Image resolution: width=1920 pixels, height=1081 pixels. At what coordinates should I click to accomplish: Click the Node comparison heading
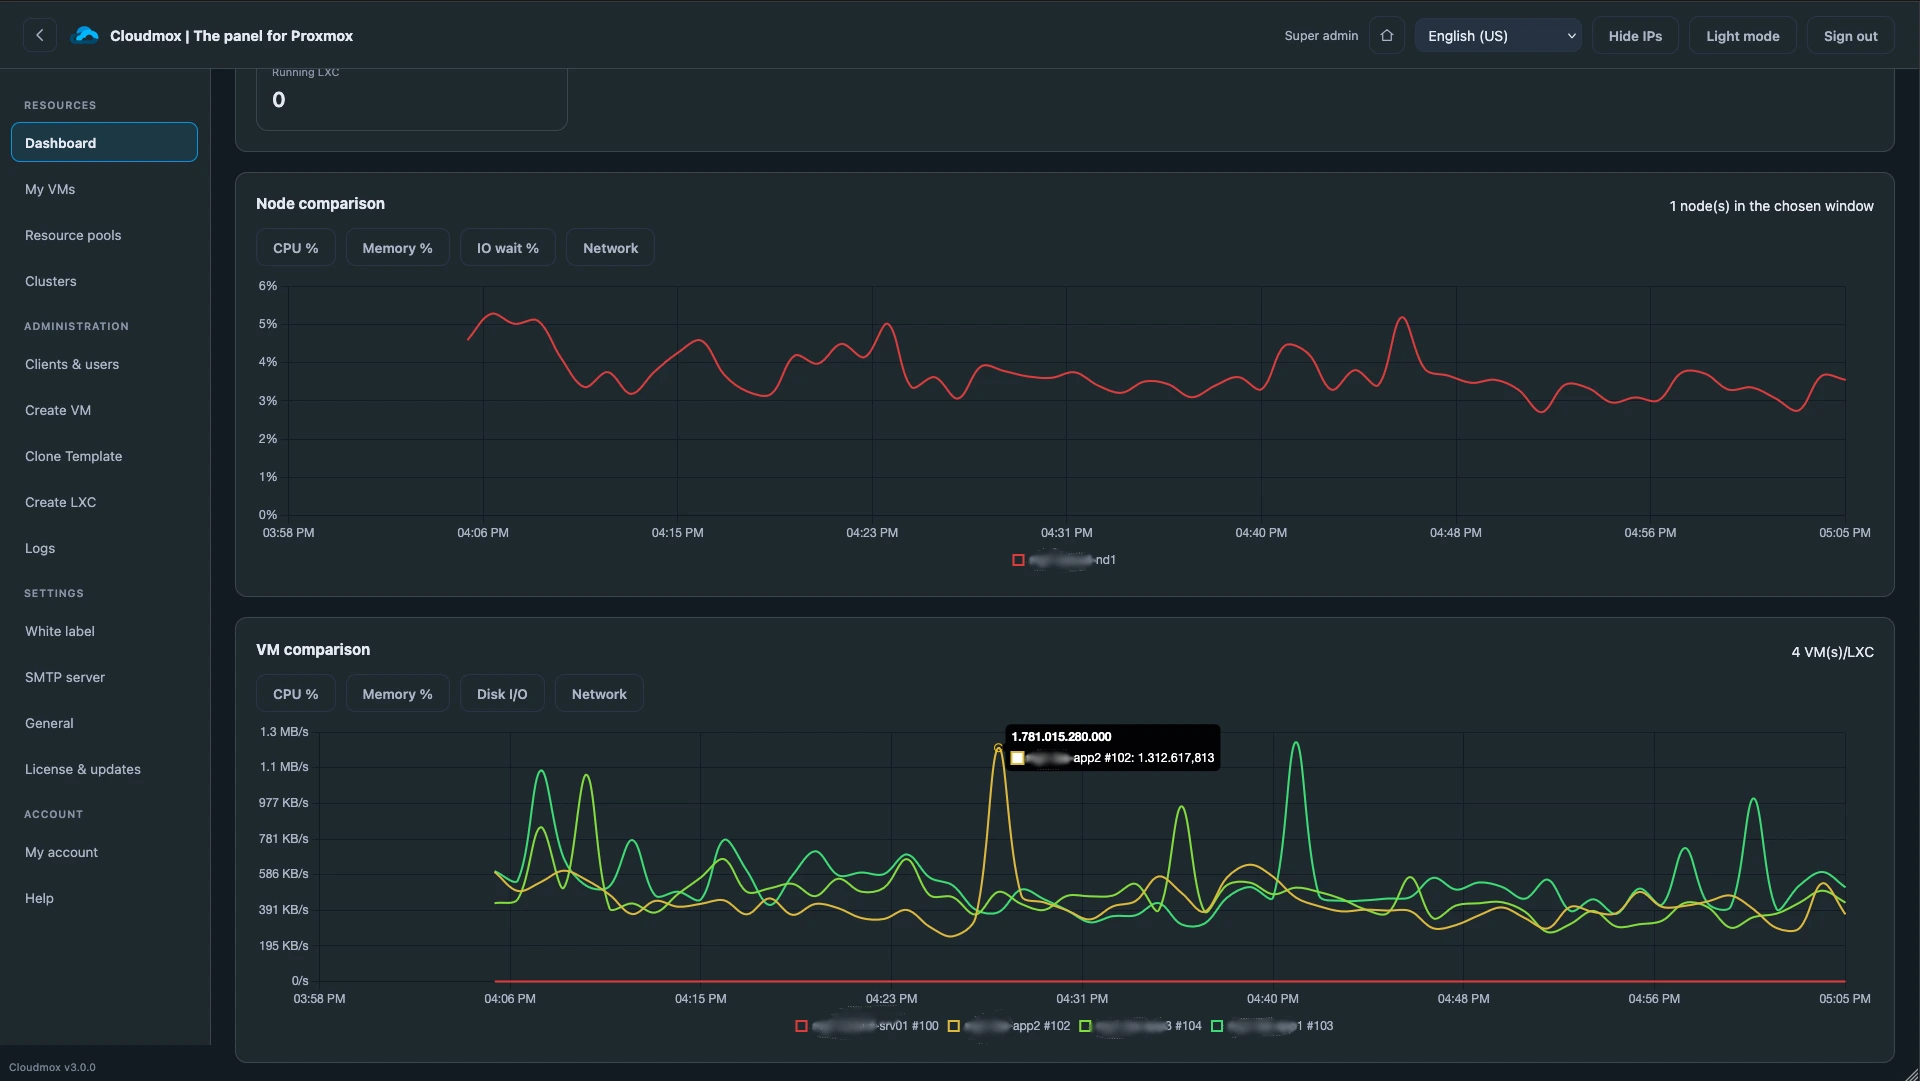tap(320, 203)
